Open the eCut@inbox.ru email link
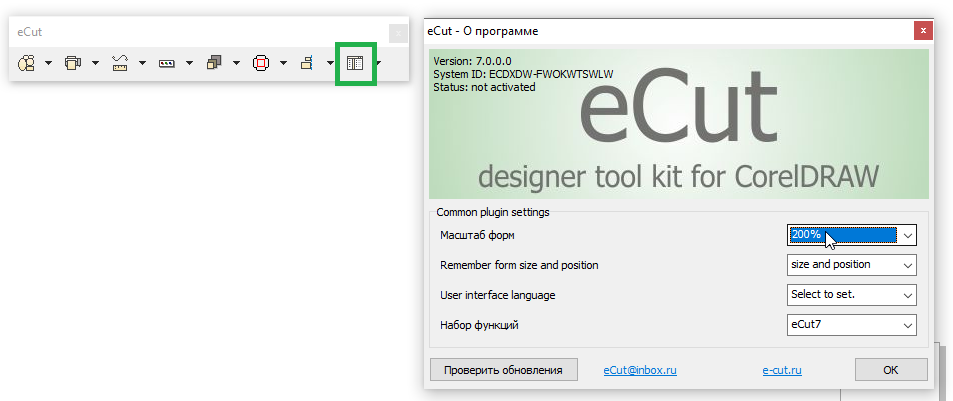Screen dimensions: 953x401 point(640,370)
